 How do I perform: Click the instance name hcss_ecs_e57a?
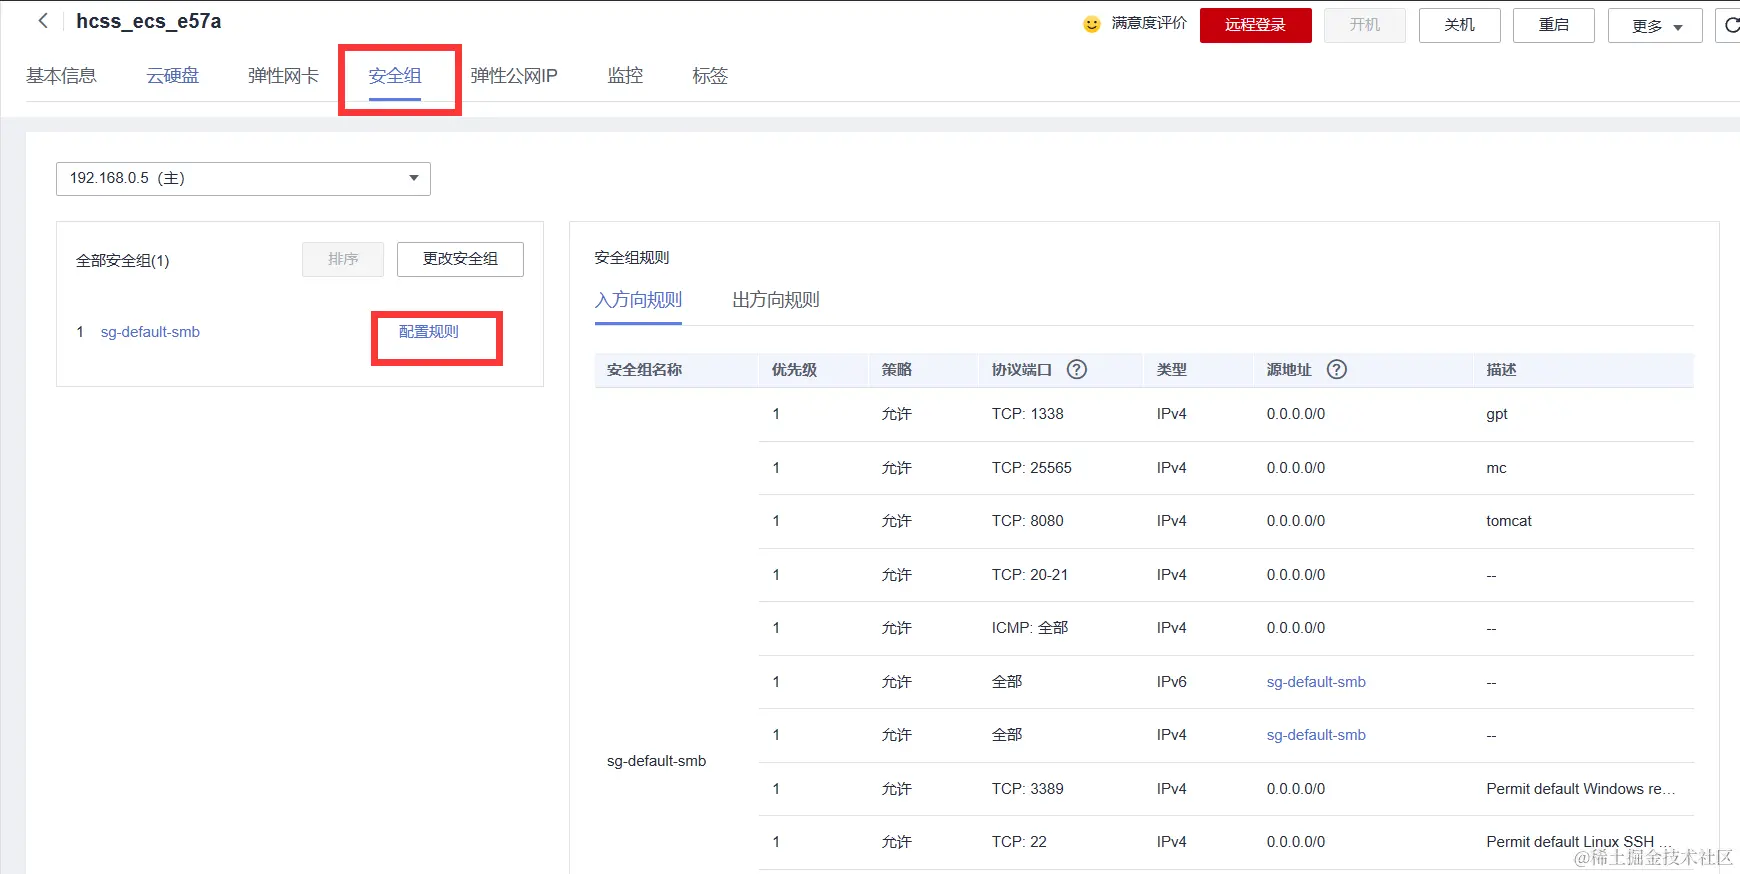(x=149, y=21)
